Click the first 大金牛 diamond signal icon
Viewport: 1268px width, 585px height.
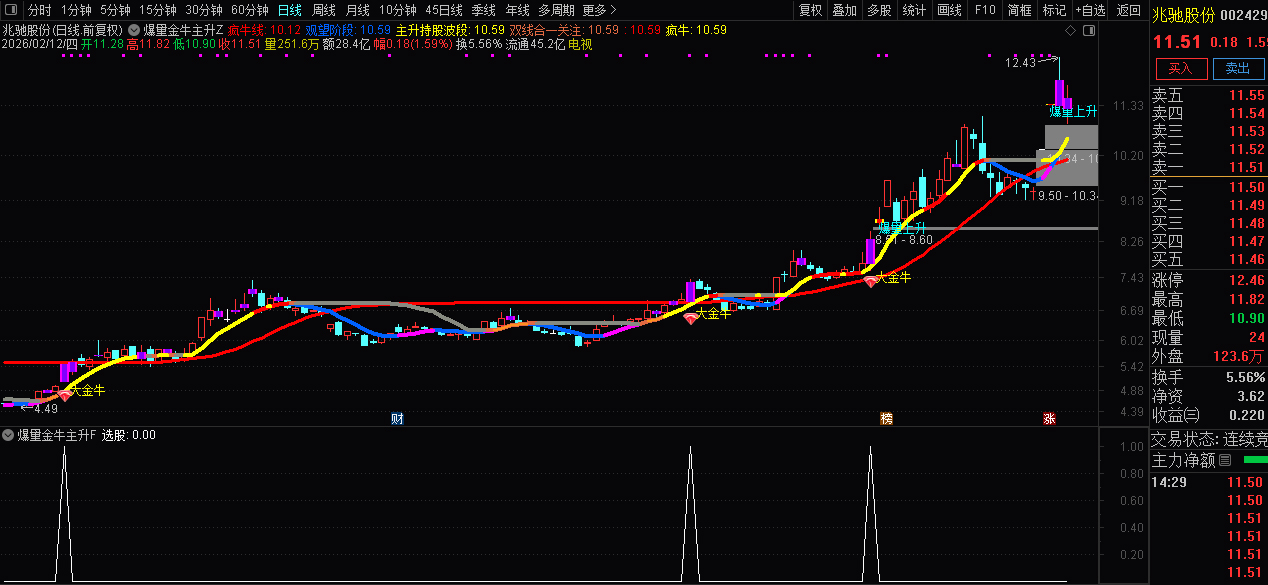65,396
